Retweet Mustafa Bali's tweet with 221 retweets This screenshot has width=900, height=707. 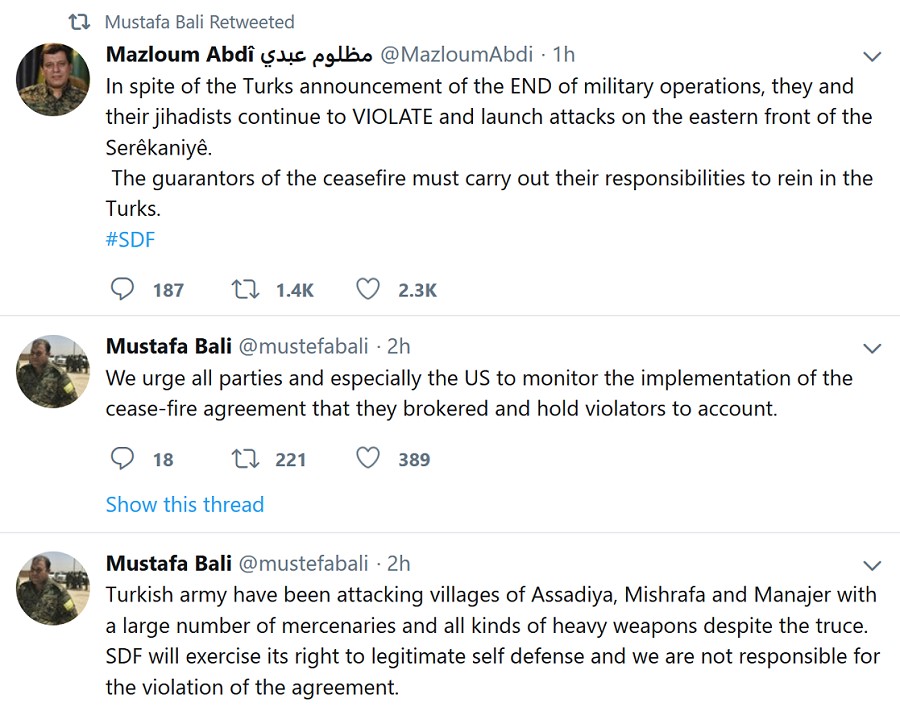[245, 459]
